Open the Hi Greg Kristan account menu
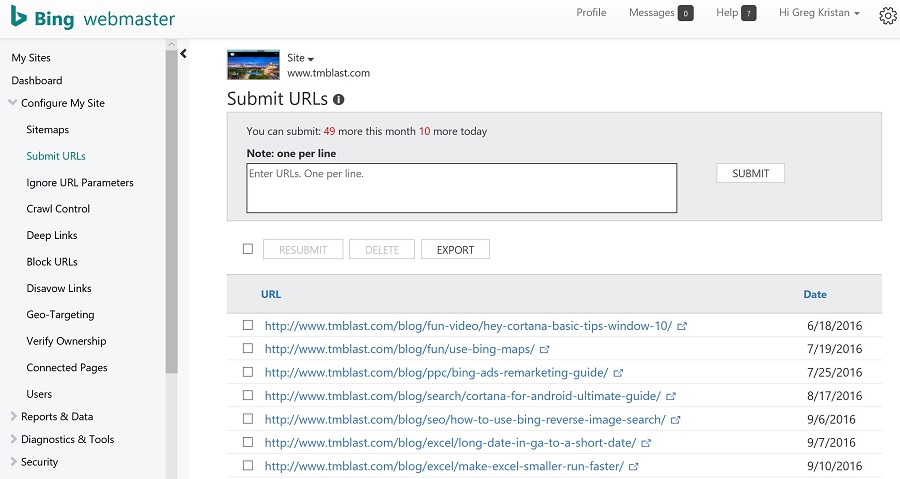900x479 pixels. point(819,13)
